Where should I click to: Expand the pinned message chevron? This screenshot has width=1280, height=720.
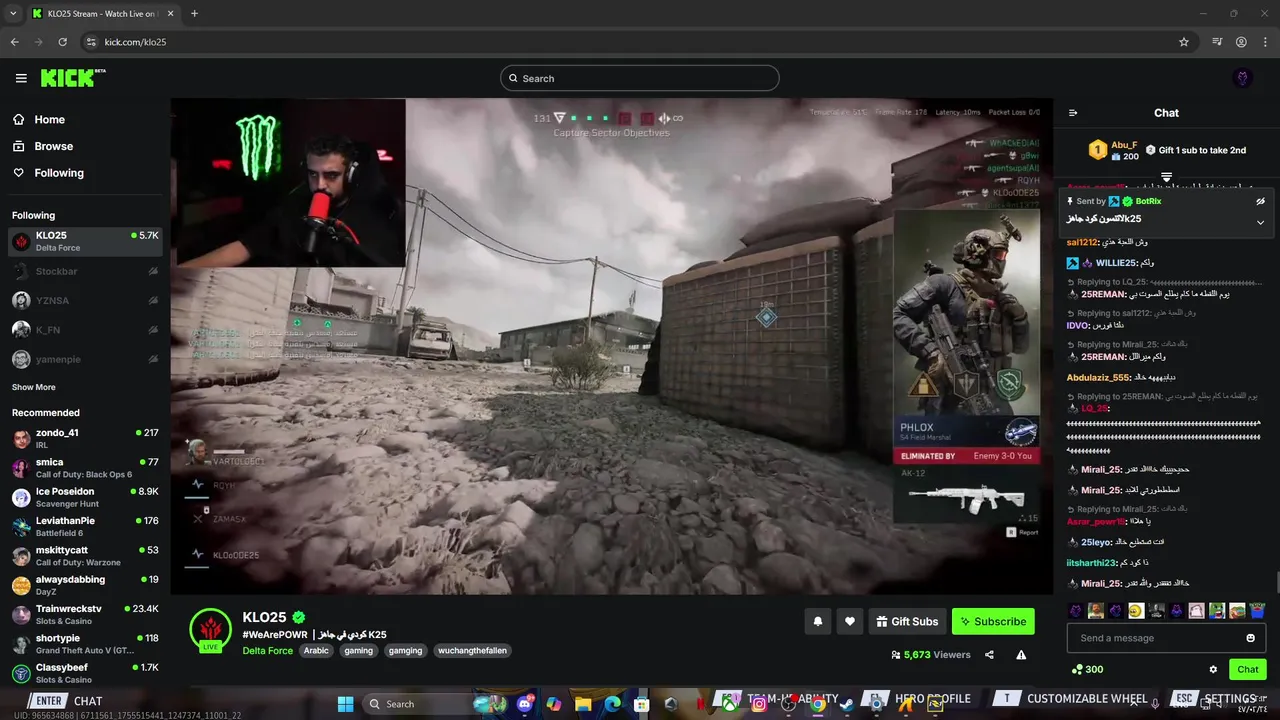[x=1260, y=222]
